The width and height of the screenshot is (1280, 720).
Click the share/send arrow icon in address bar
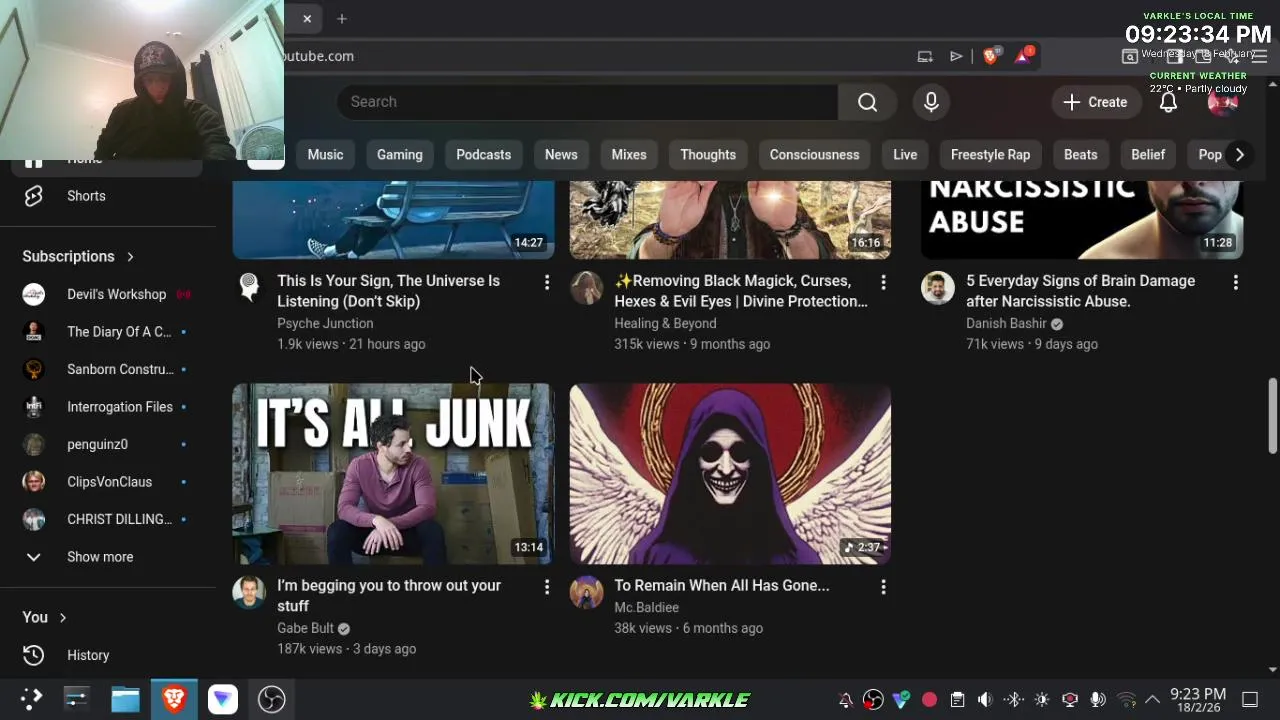pos(956,56)
